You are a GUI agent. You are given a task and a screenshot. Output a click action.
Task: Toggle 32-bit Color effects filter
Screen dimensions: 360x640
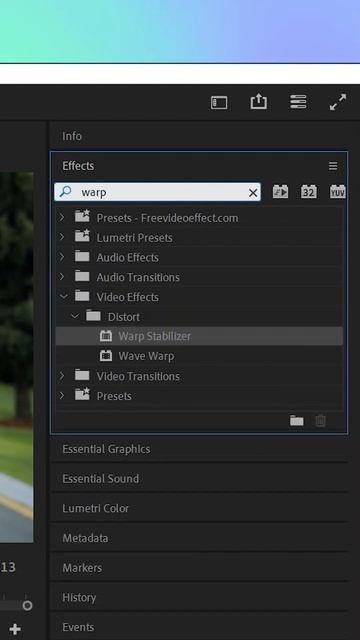[x=309, y=192]
